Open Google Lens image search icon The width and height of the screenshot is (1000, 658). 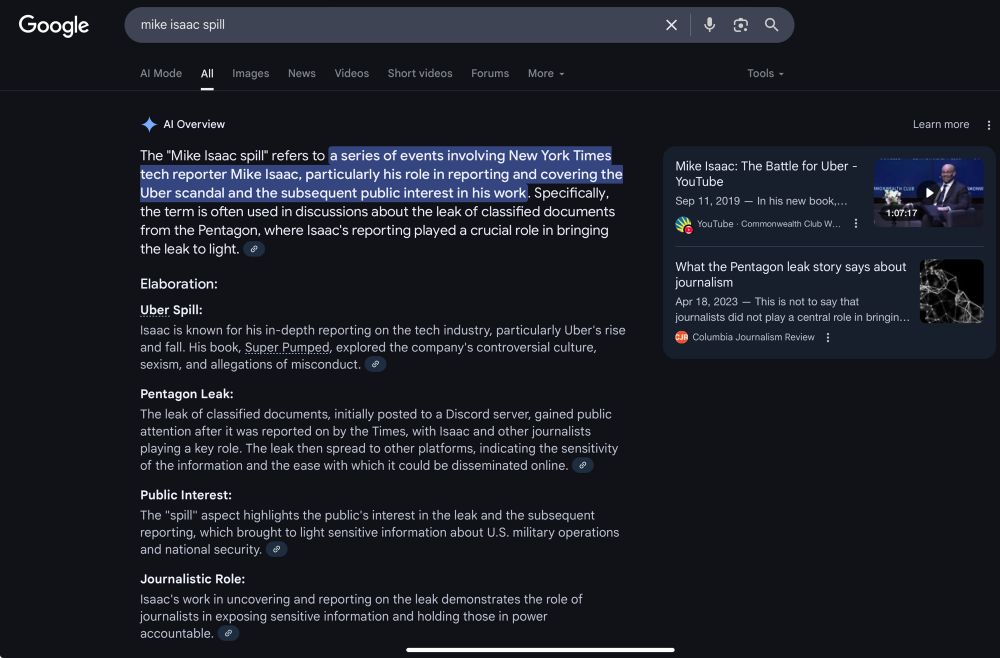[740, 25]
